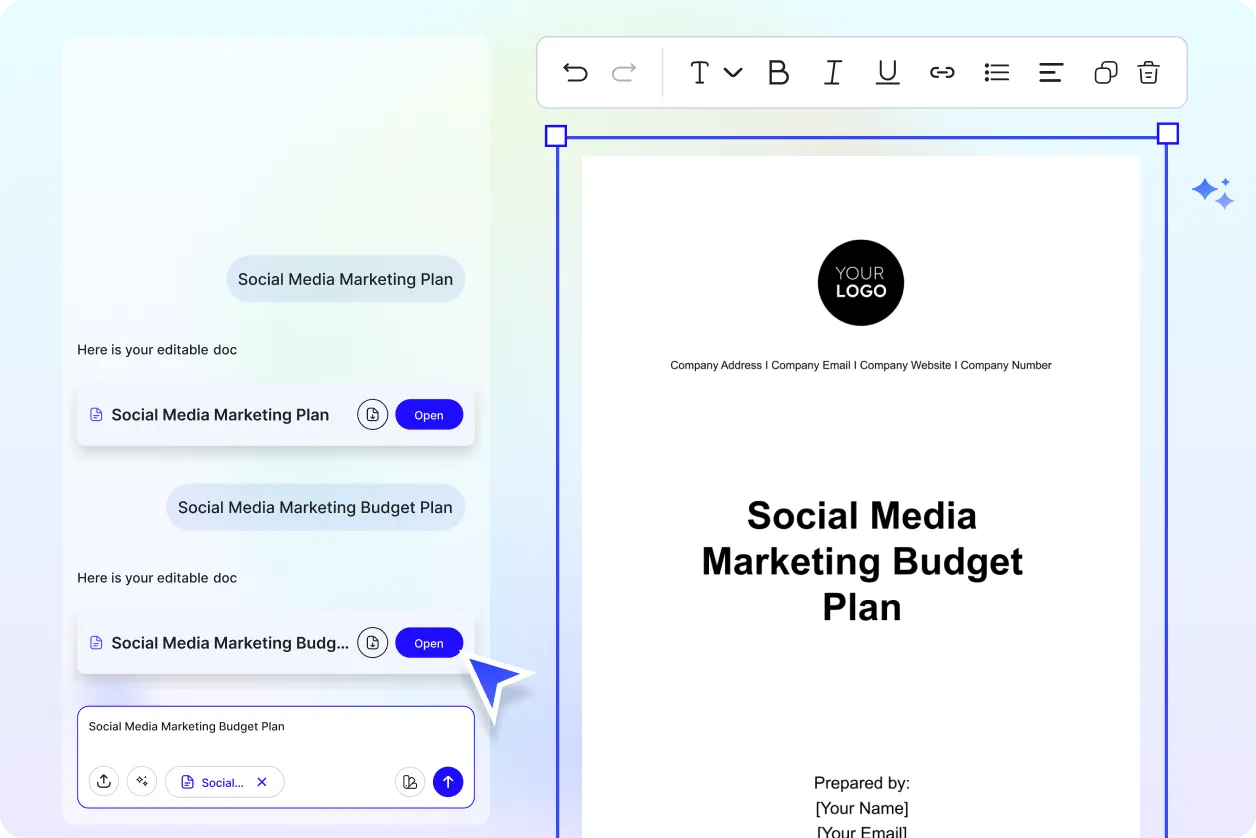Remove the attached Social... document chip
This screenshot has width=1256, height=838.
coord(262,782)
